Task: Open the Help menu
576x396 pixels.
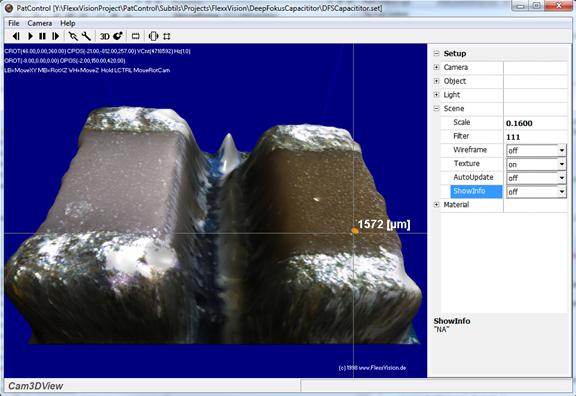Action: tap(68, 23)
